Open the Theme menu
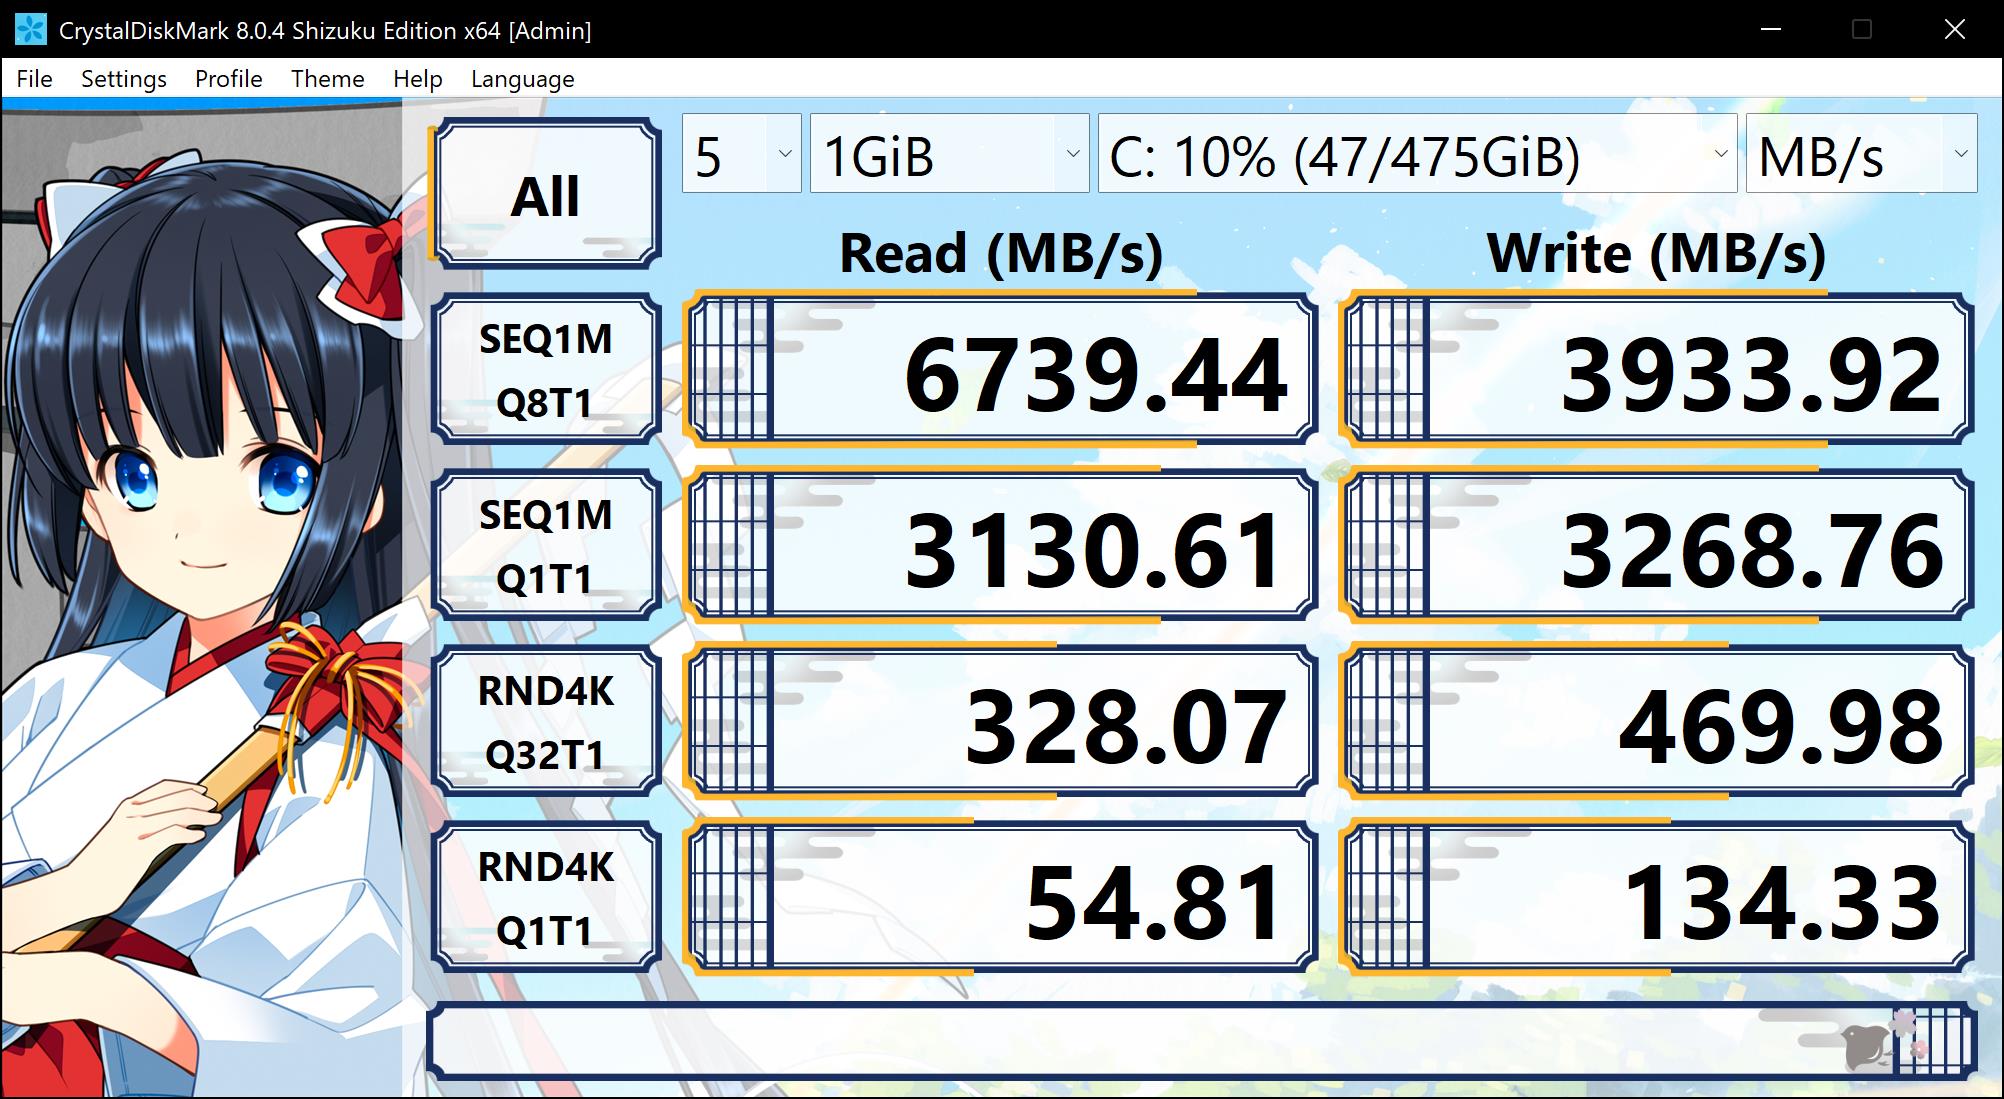This screenshot has width=2004, height=1099. pos(328,79)
